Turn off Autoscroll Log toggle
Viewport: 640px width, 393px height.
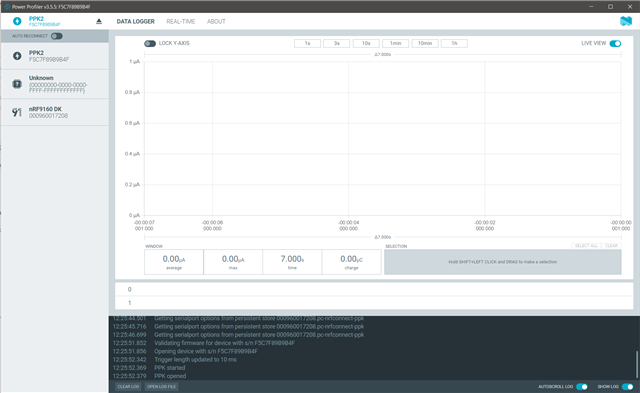point(582,386)
